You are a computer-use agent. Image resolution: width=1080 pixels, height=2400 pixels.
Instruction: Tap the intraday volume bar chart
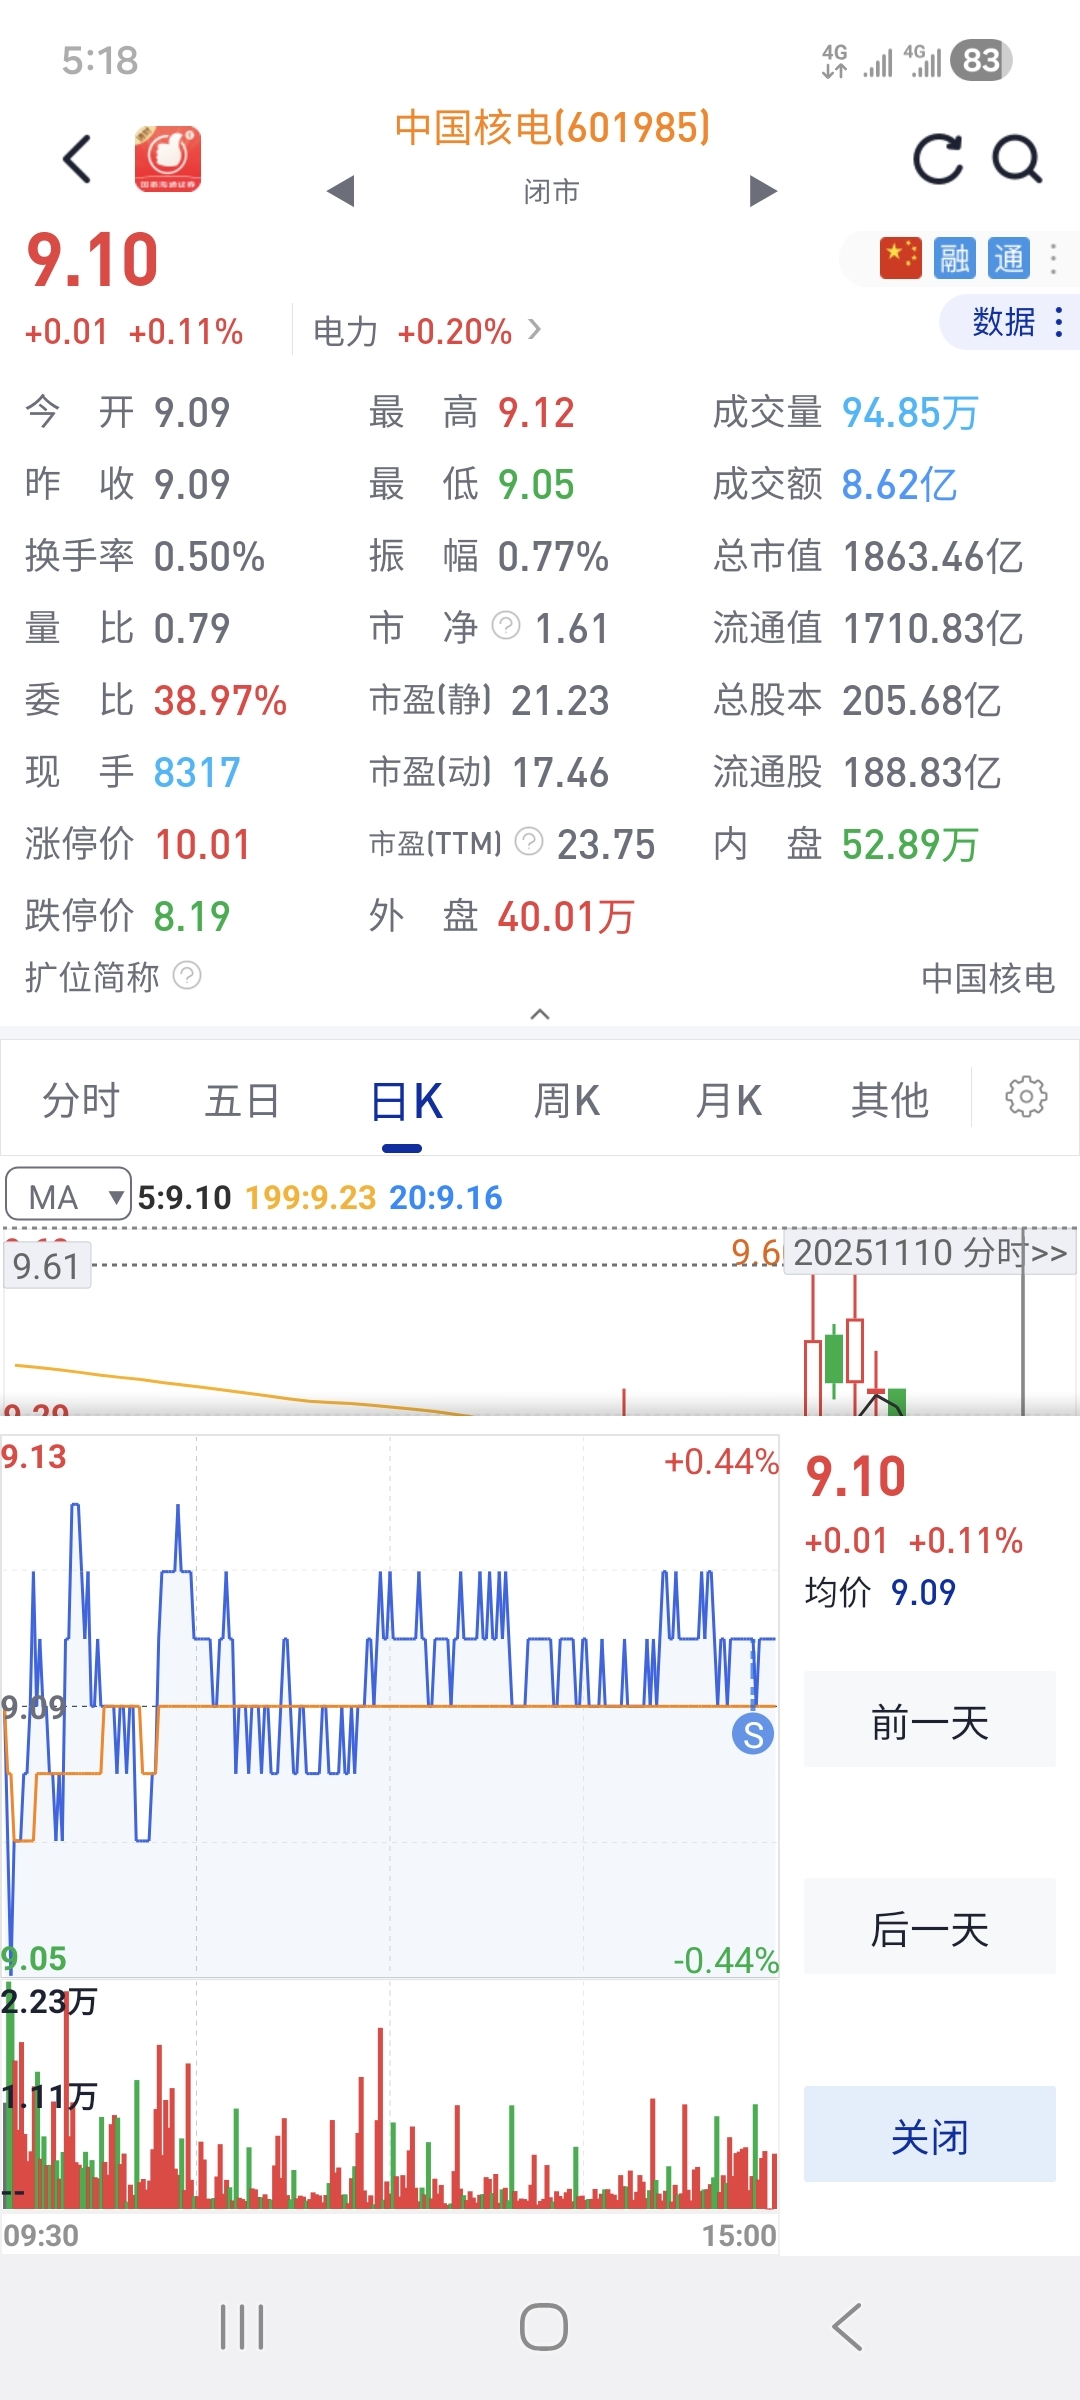click(x=390, y=2096)
